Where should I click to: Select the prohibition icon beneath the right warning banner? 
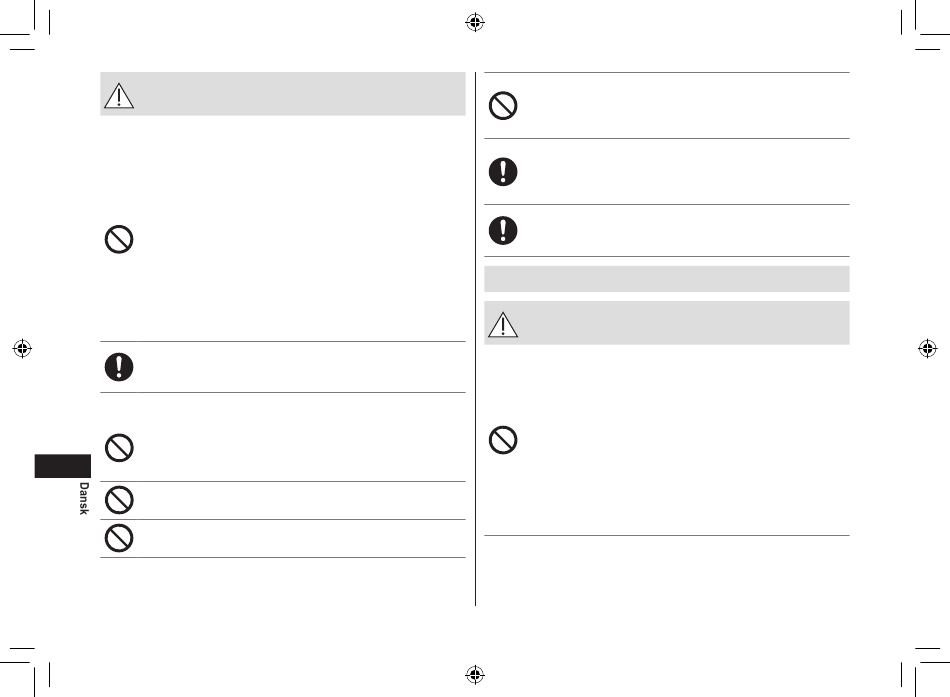pyautogui.click(x=503, y=439)
